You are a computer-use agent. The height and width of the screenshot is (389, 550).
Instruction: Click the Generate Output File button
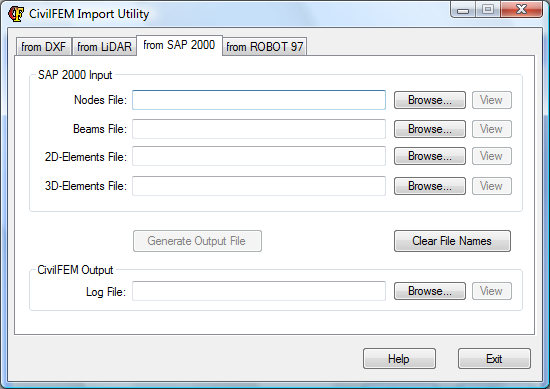(197, 241)
